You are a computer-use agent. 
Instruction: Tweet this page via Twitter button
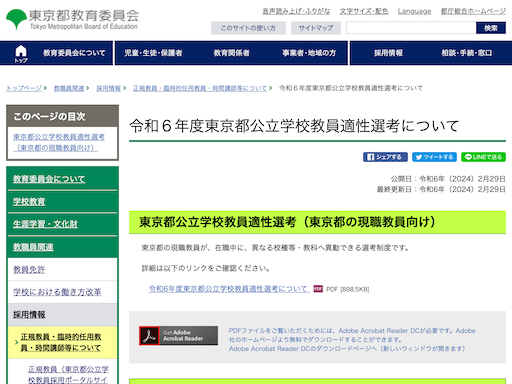click(x=434, y=157)
